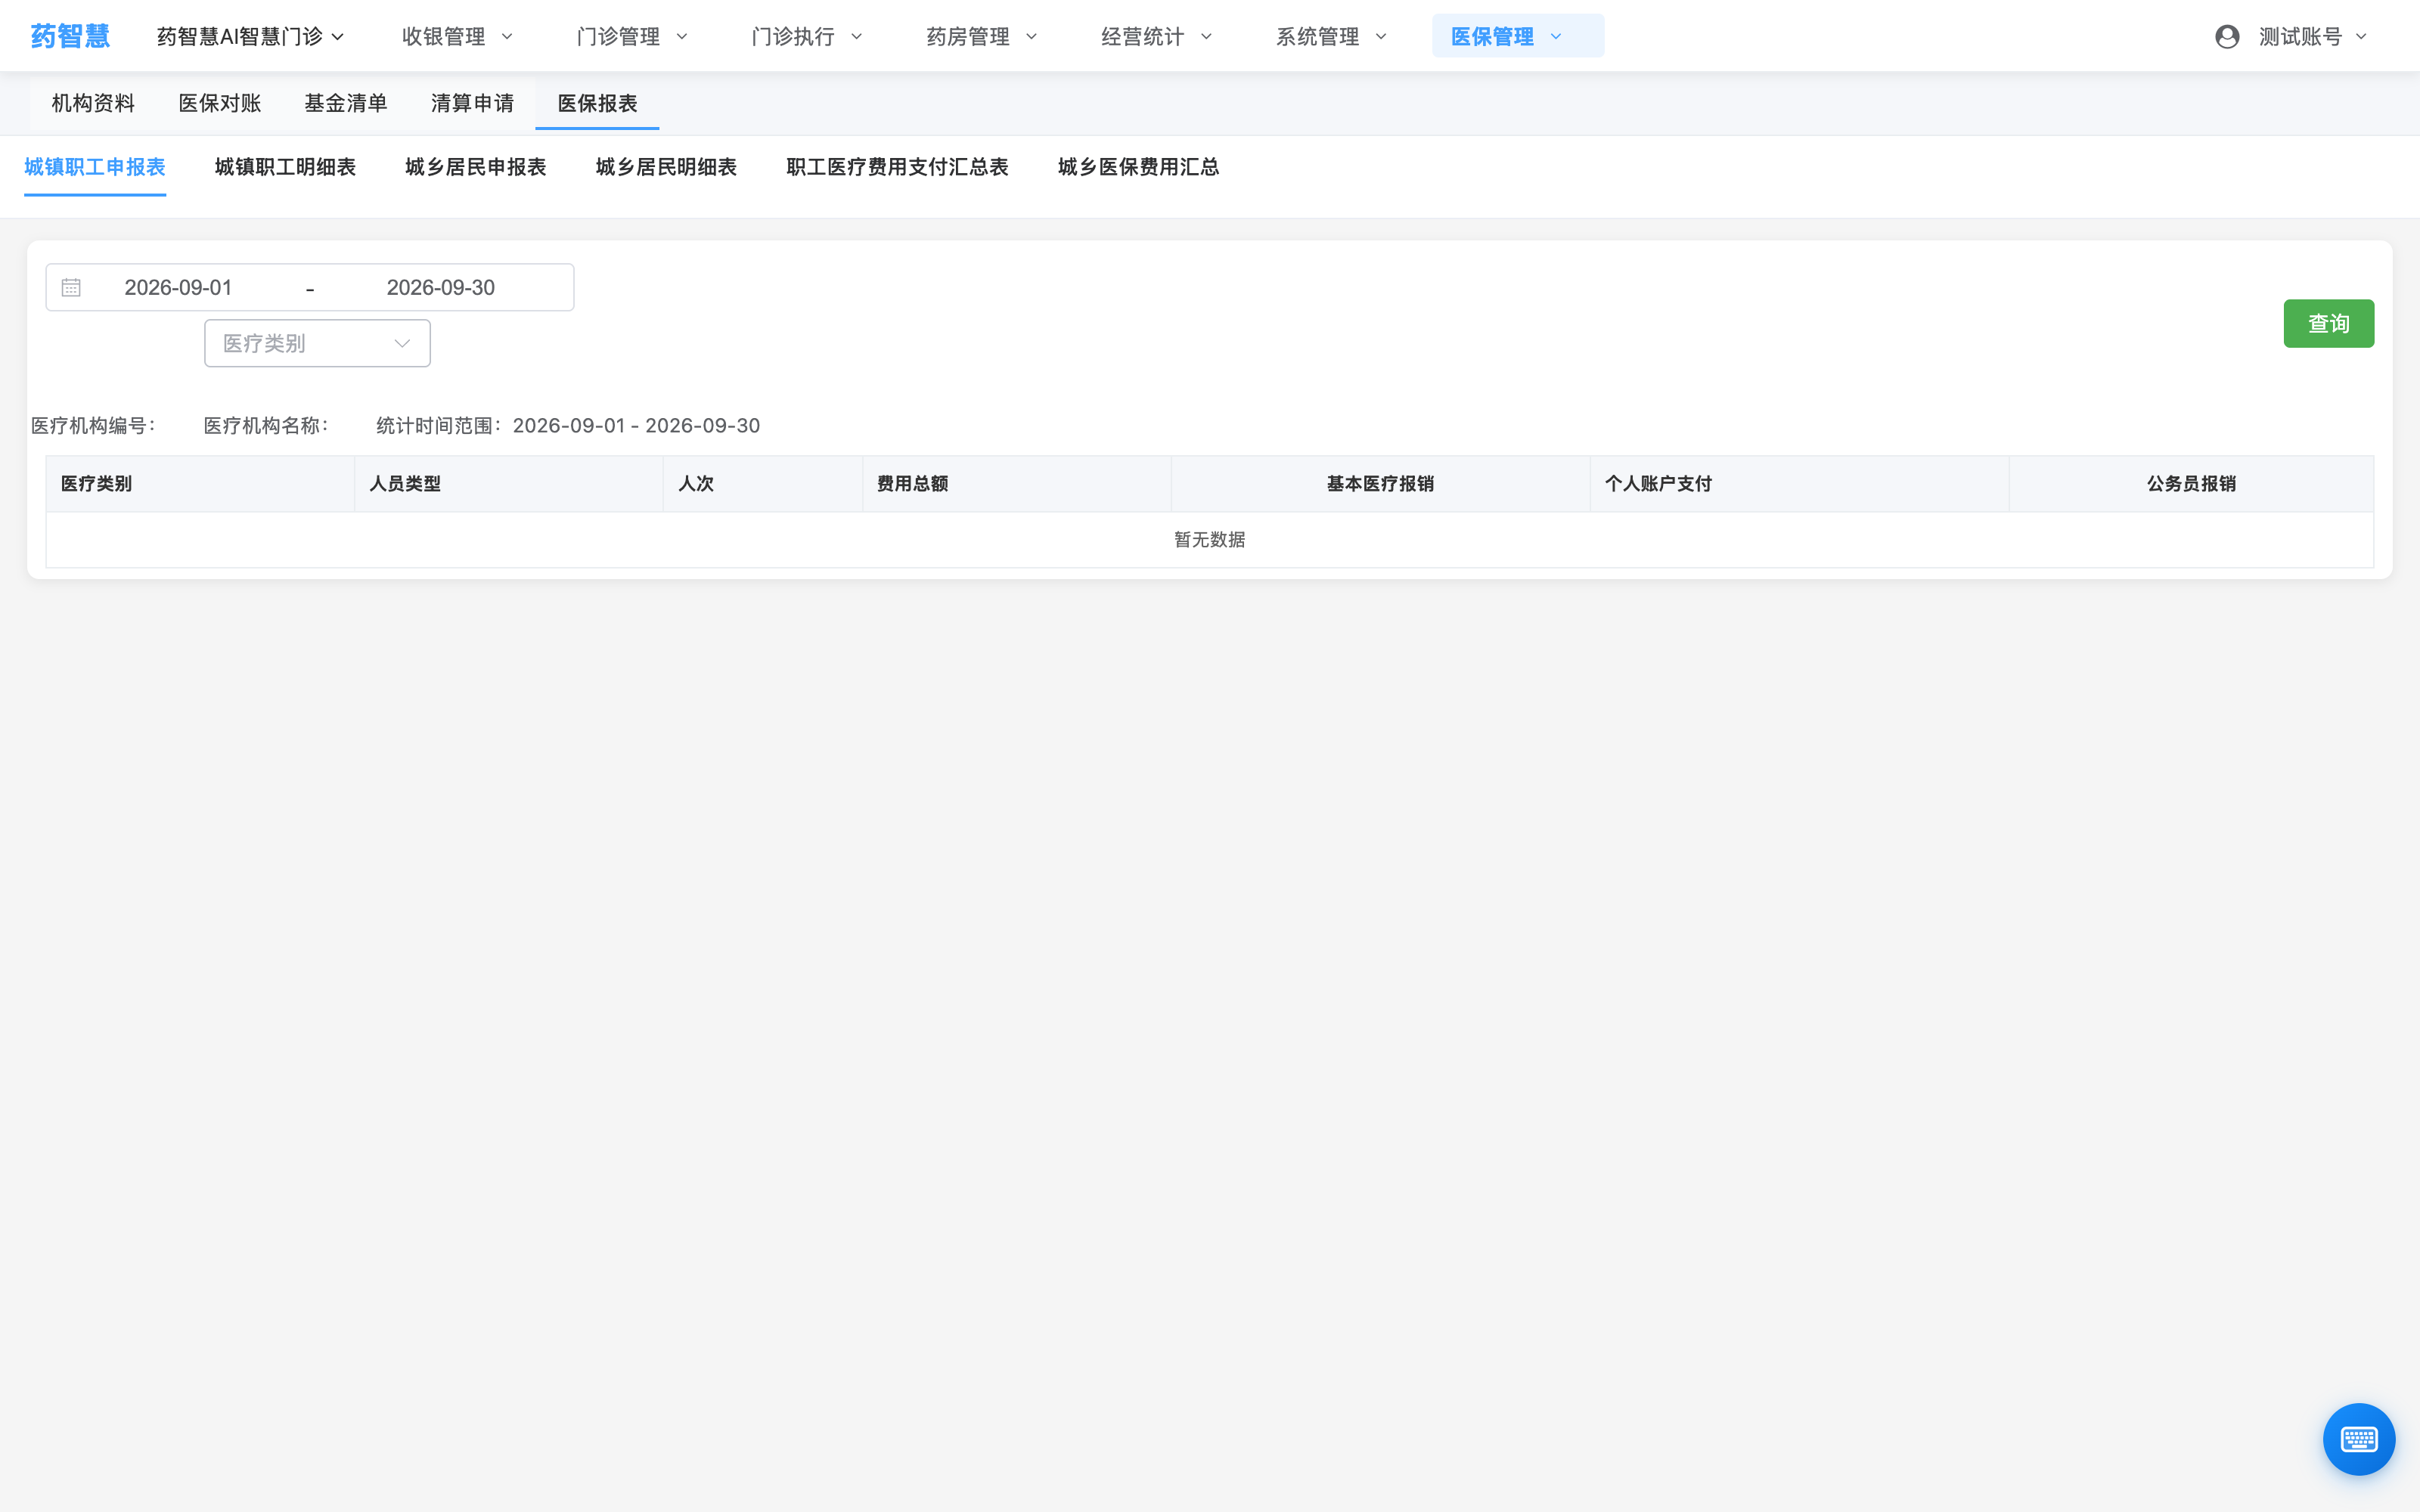This screenshot has width=2420, height=1512.
Task: Open the calendar icon in date range
Action: point(71,288)
